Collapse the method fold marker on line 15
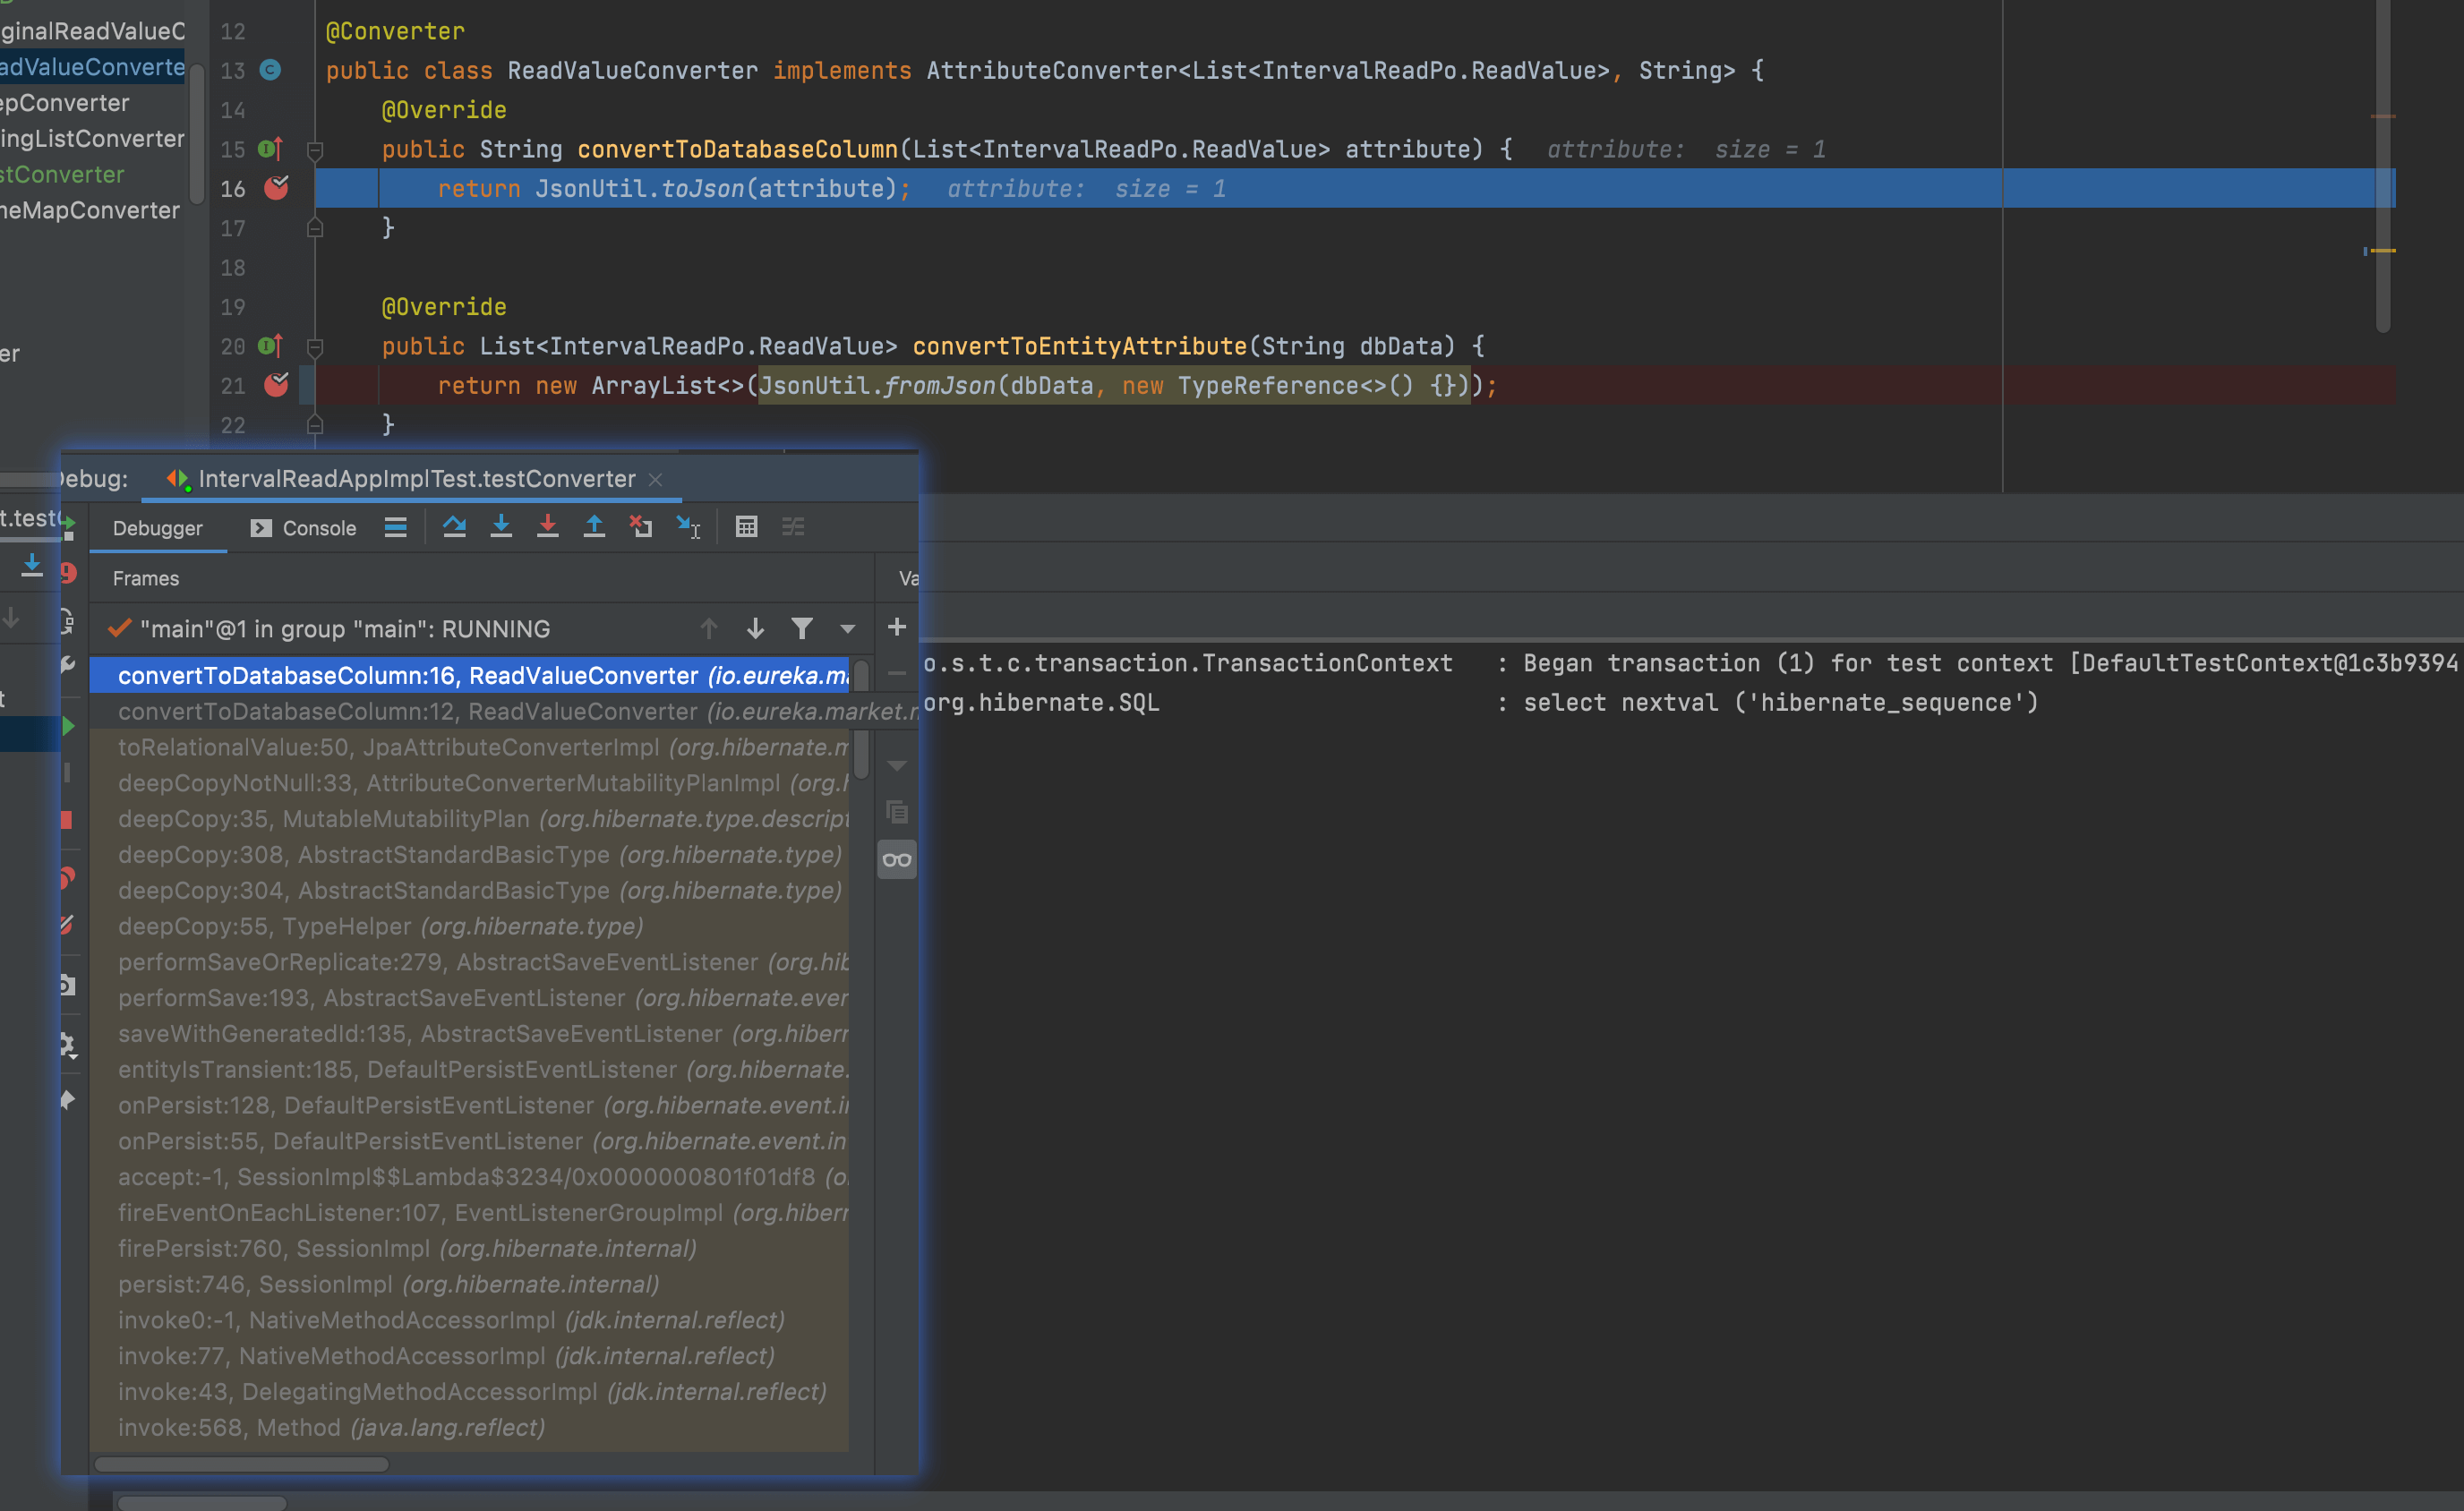The image size is (2464, 1511). point(315,150)
